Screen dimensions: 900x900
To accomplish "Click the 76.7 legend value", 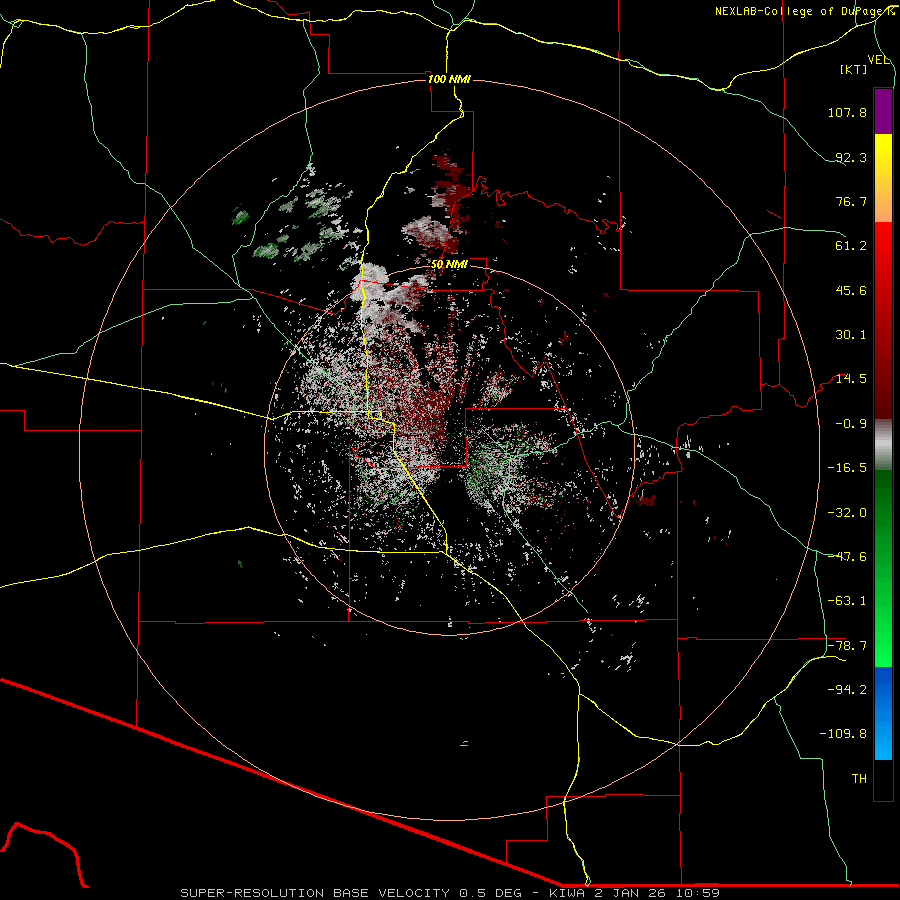I will tap(851, 201).
